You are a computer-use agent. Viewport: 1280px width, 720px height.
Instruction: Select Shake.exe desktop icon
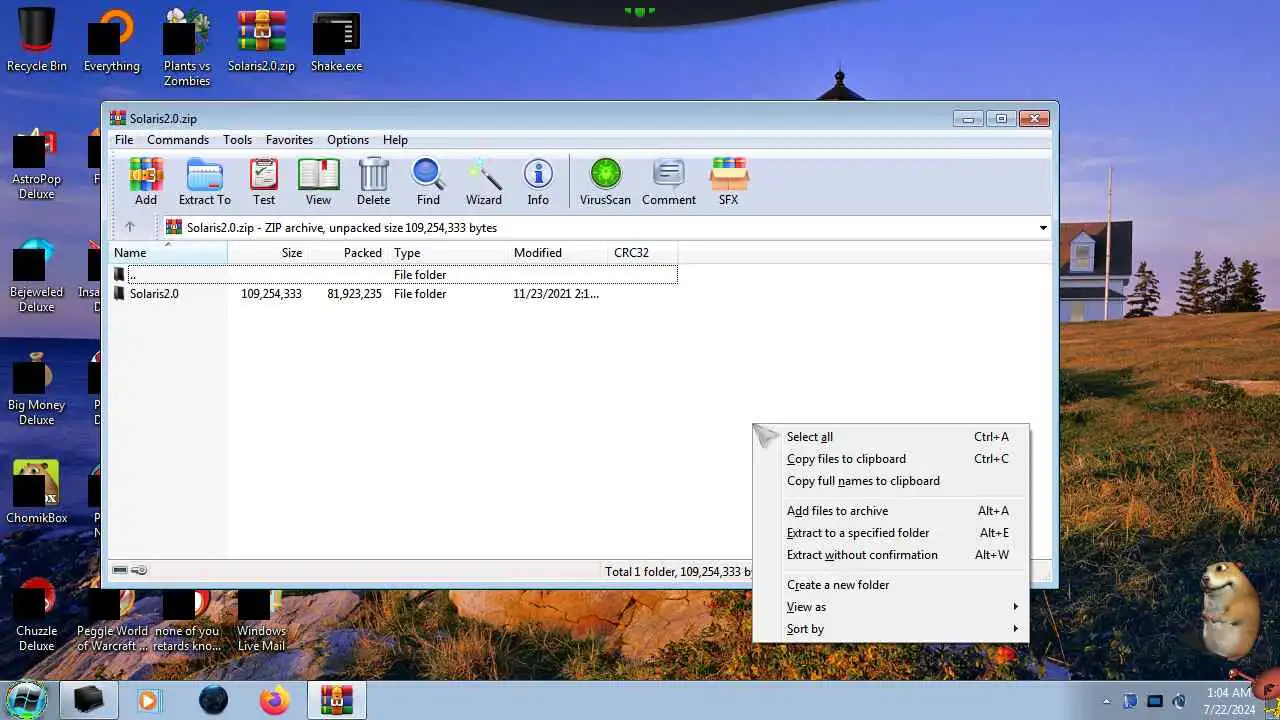coord(336,41)
